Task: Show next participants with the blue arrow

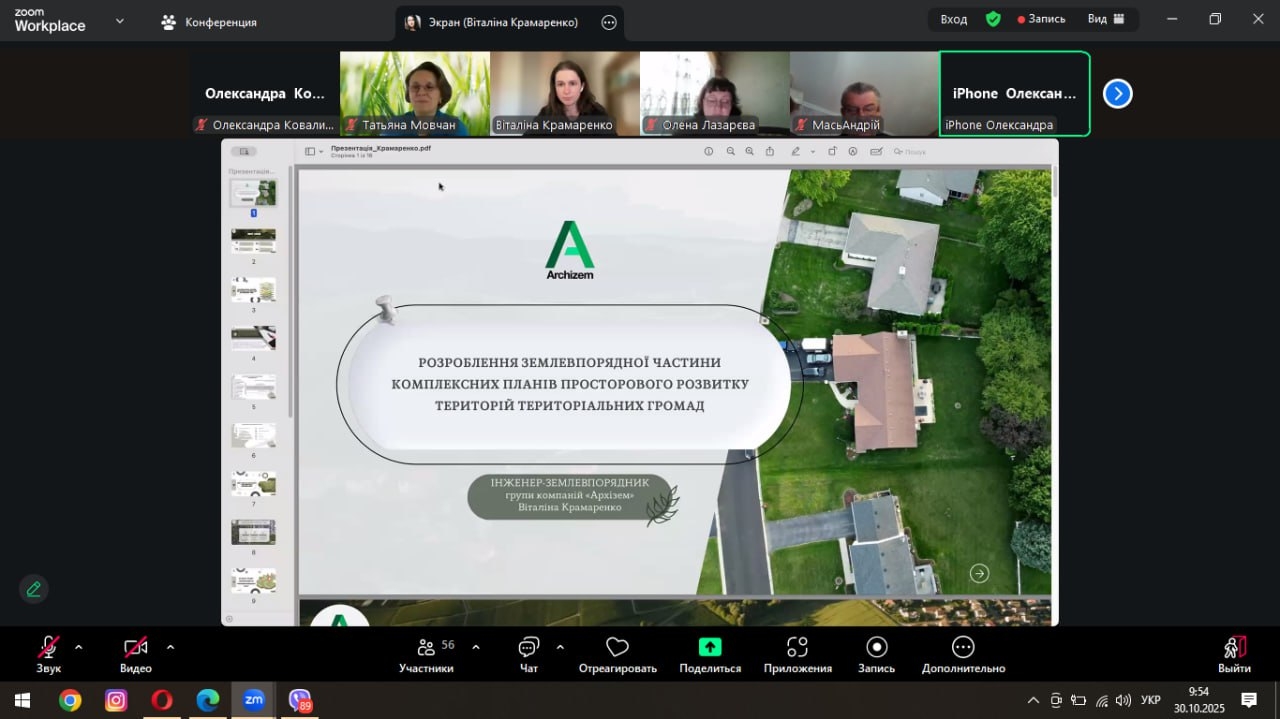Action: (1117, 94)
